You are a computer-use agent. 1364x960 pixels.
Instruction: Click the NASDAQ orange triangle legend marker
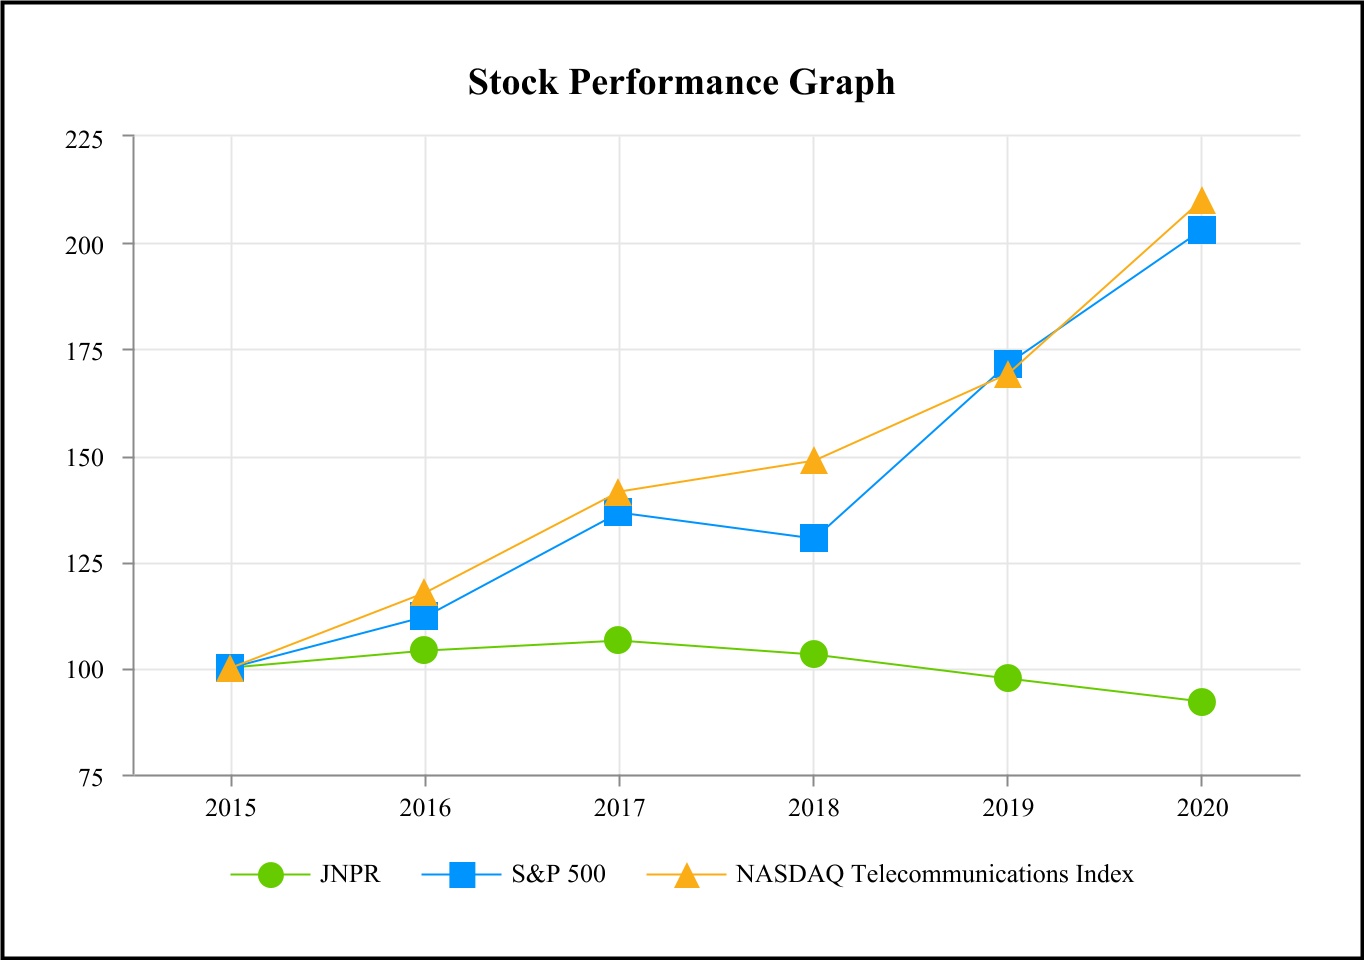(x=686, y=876)
